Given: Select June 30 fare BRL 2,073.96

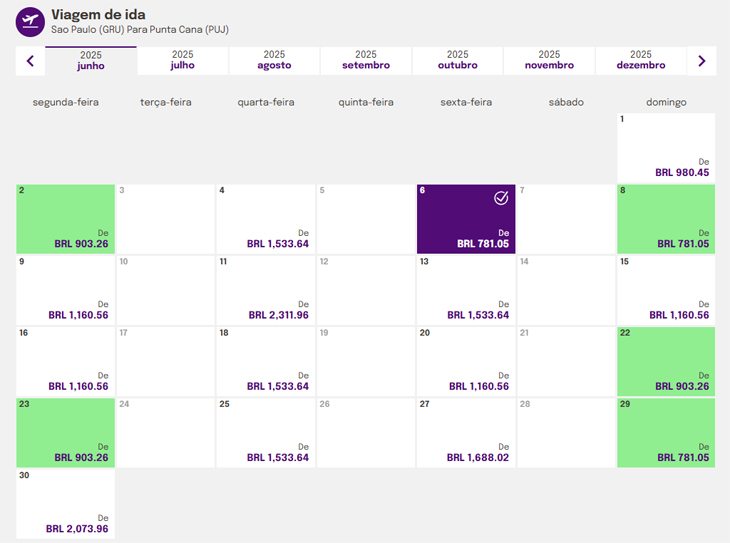Looking at the screenshot, I should pos(66,503).
